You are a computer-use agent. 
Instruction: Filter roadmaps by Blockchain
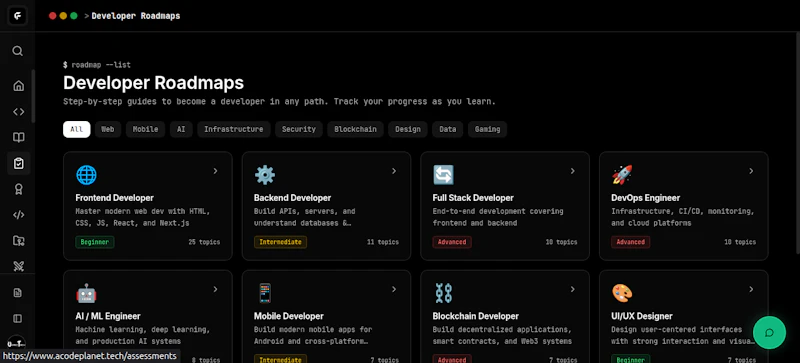[356, 129]
